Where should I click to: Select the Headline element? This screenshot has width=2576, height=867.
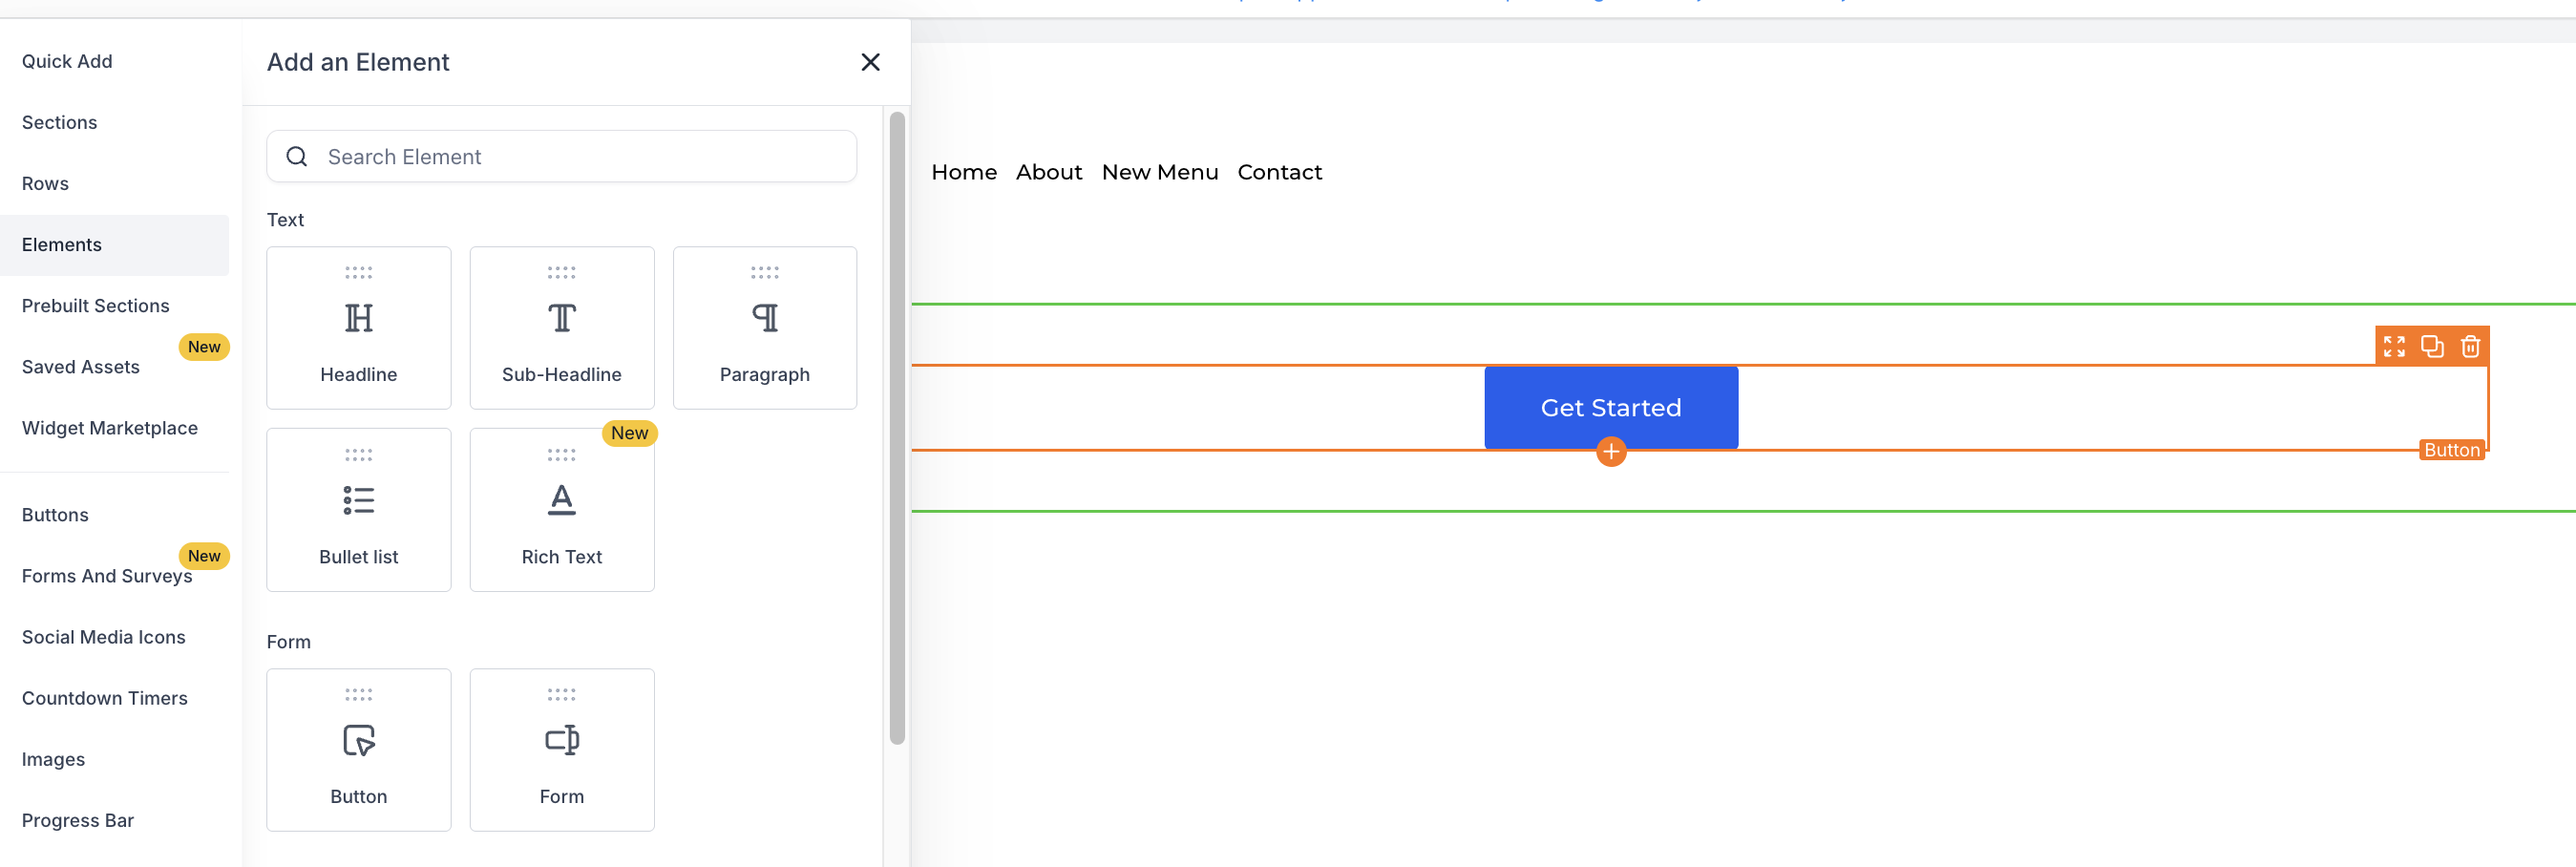point(358,327)
